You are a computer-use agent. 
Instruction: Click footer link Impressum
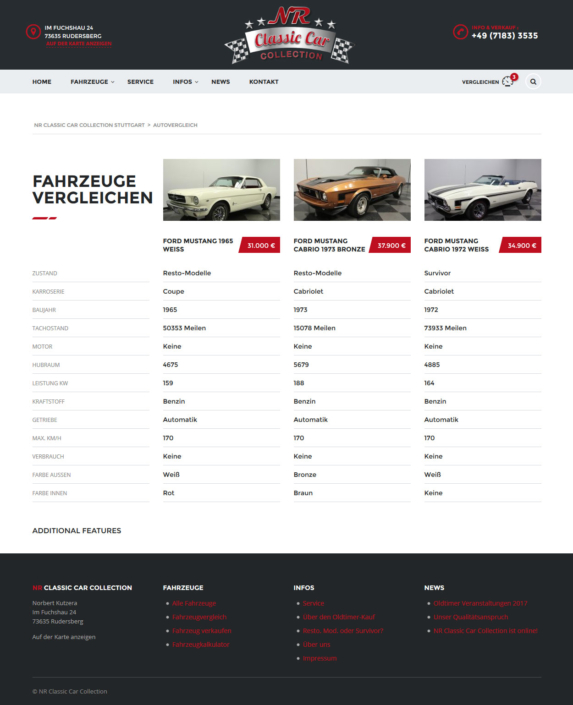pos(320,659)
